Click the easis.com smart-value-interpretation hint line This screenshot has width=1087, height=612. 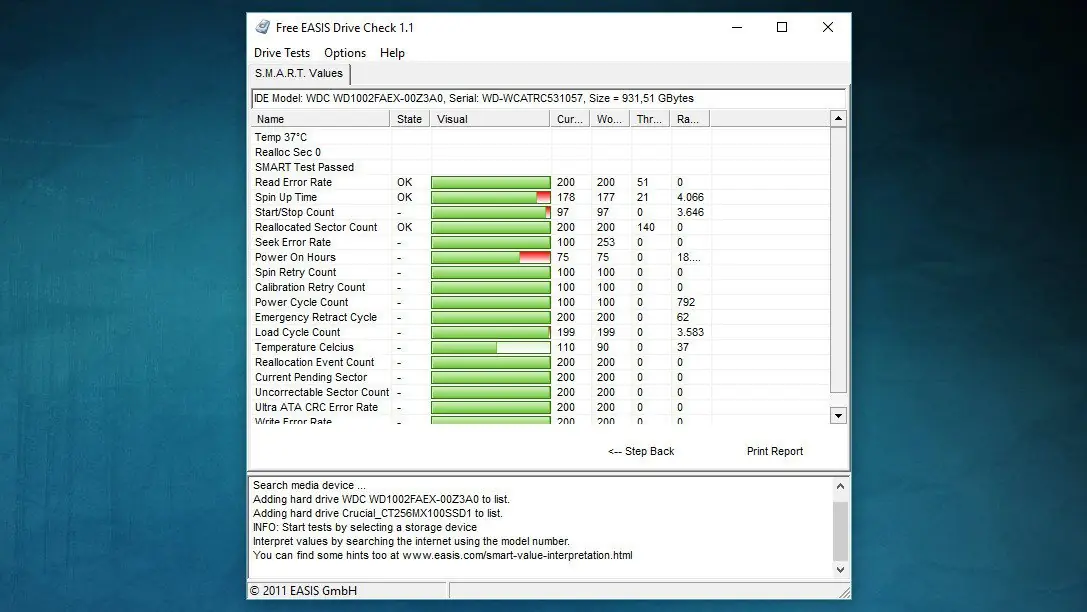(x=442, y=555)
